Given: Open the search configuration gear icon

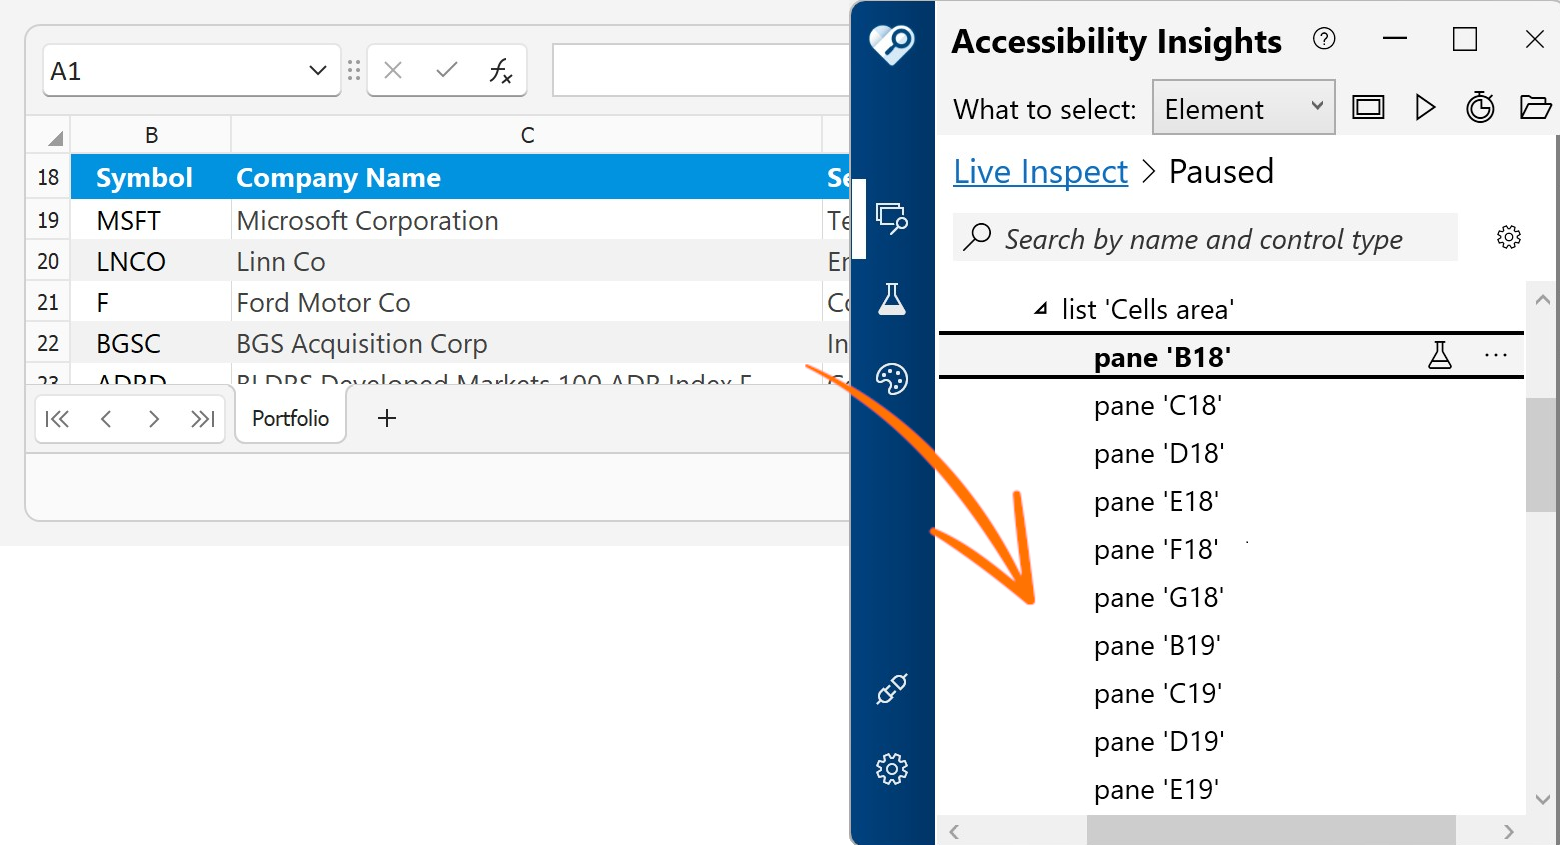Looking at the screenshot, I should click(1509, 237).
